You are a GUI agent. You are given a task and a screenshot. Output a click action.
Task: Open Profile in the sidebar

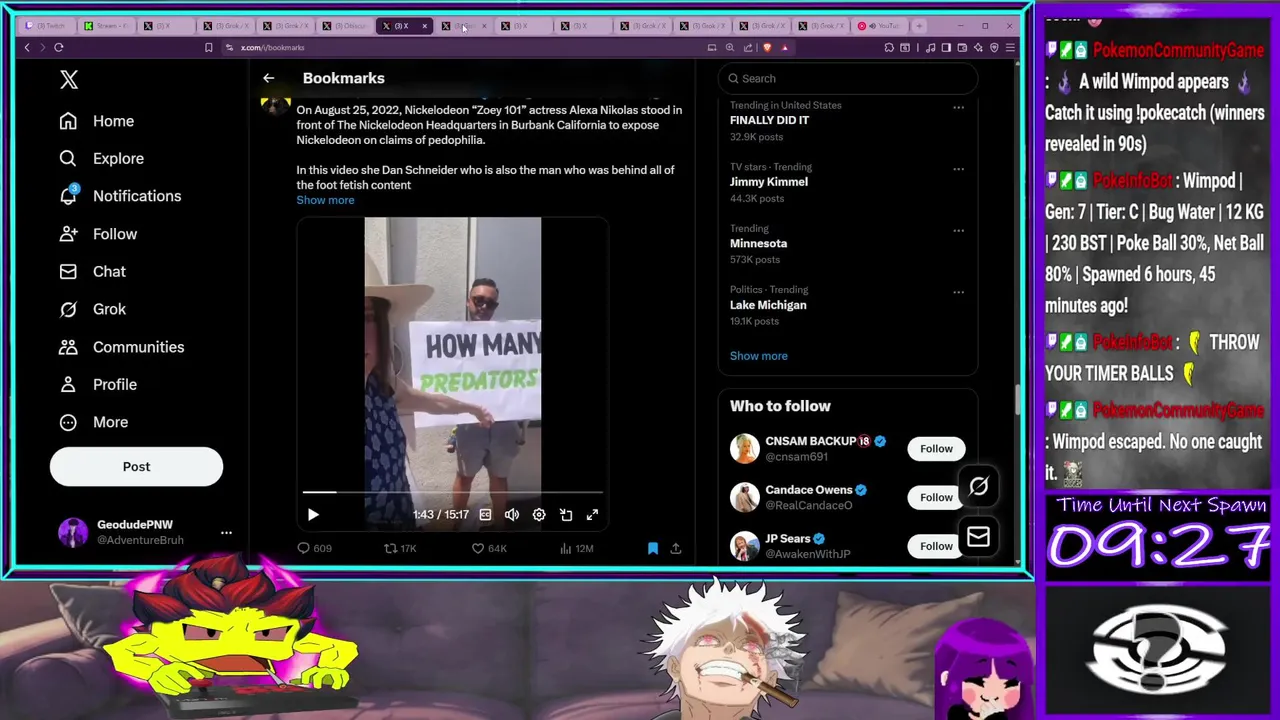pos(98,385)
